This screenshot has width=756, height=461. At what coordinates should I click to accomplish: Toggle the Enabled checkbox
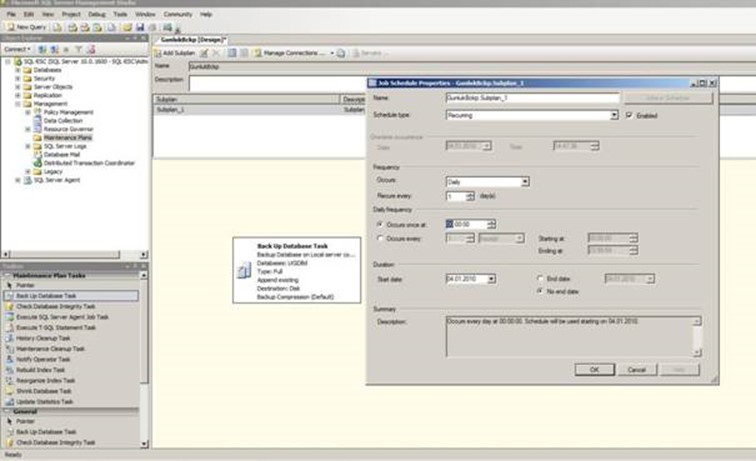click(x=628, y=115)
